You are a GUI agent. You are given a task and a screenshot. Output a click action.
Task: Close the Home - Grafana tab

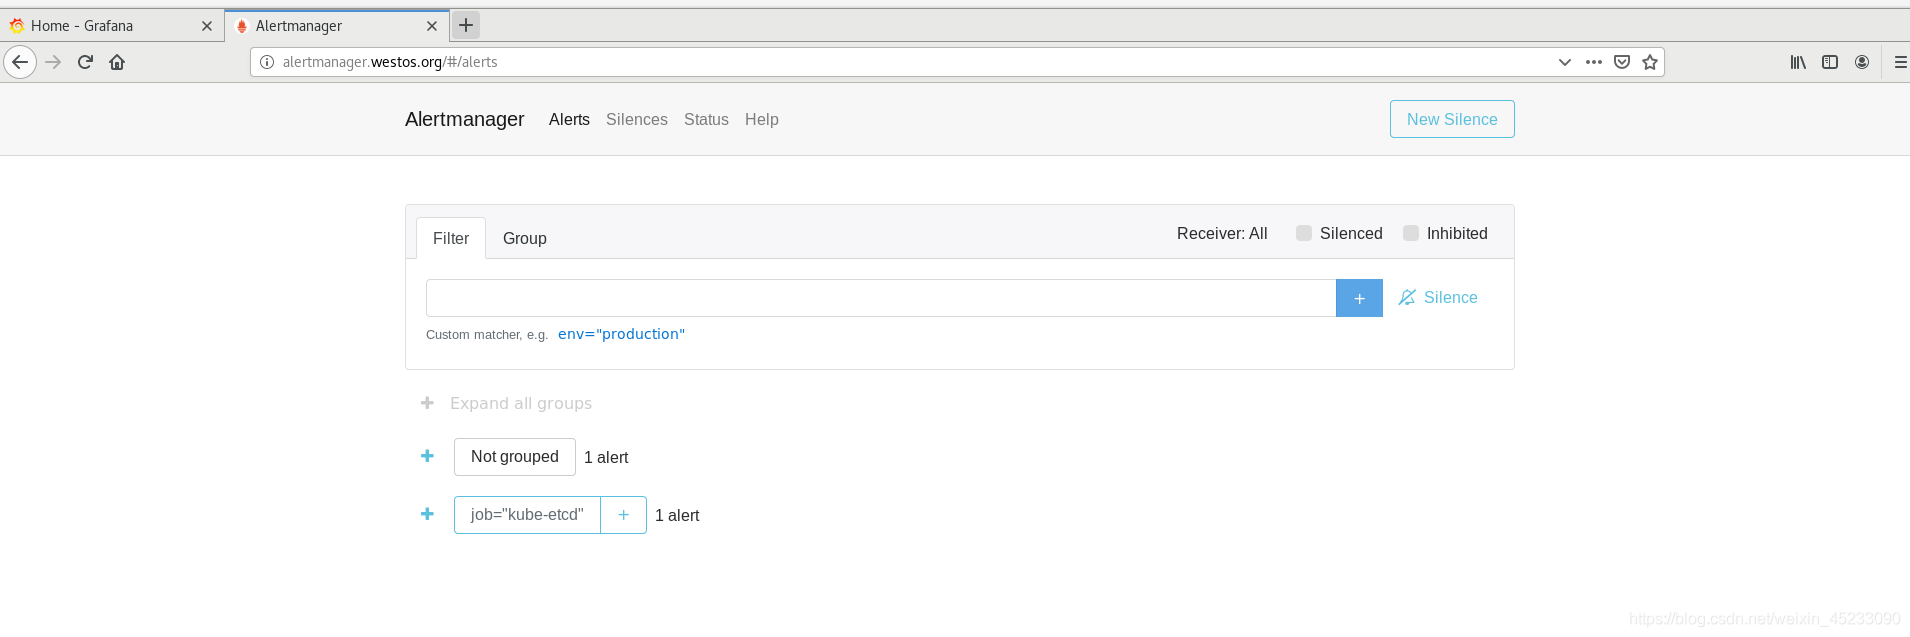[x=207, y=26]
